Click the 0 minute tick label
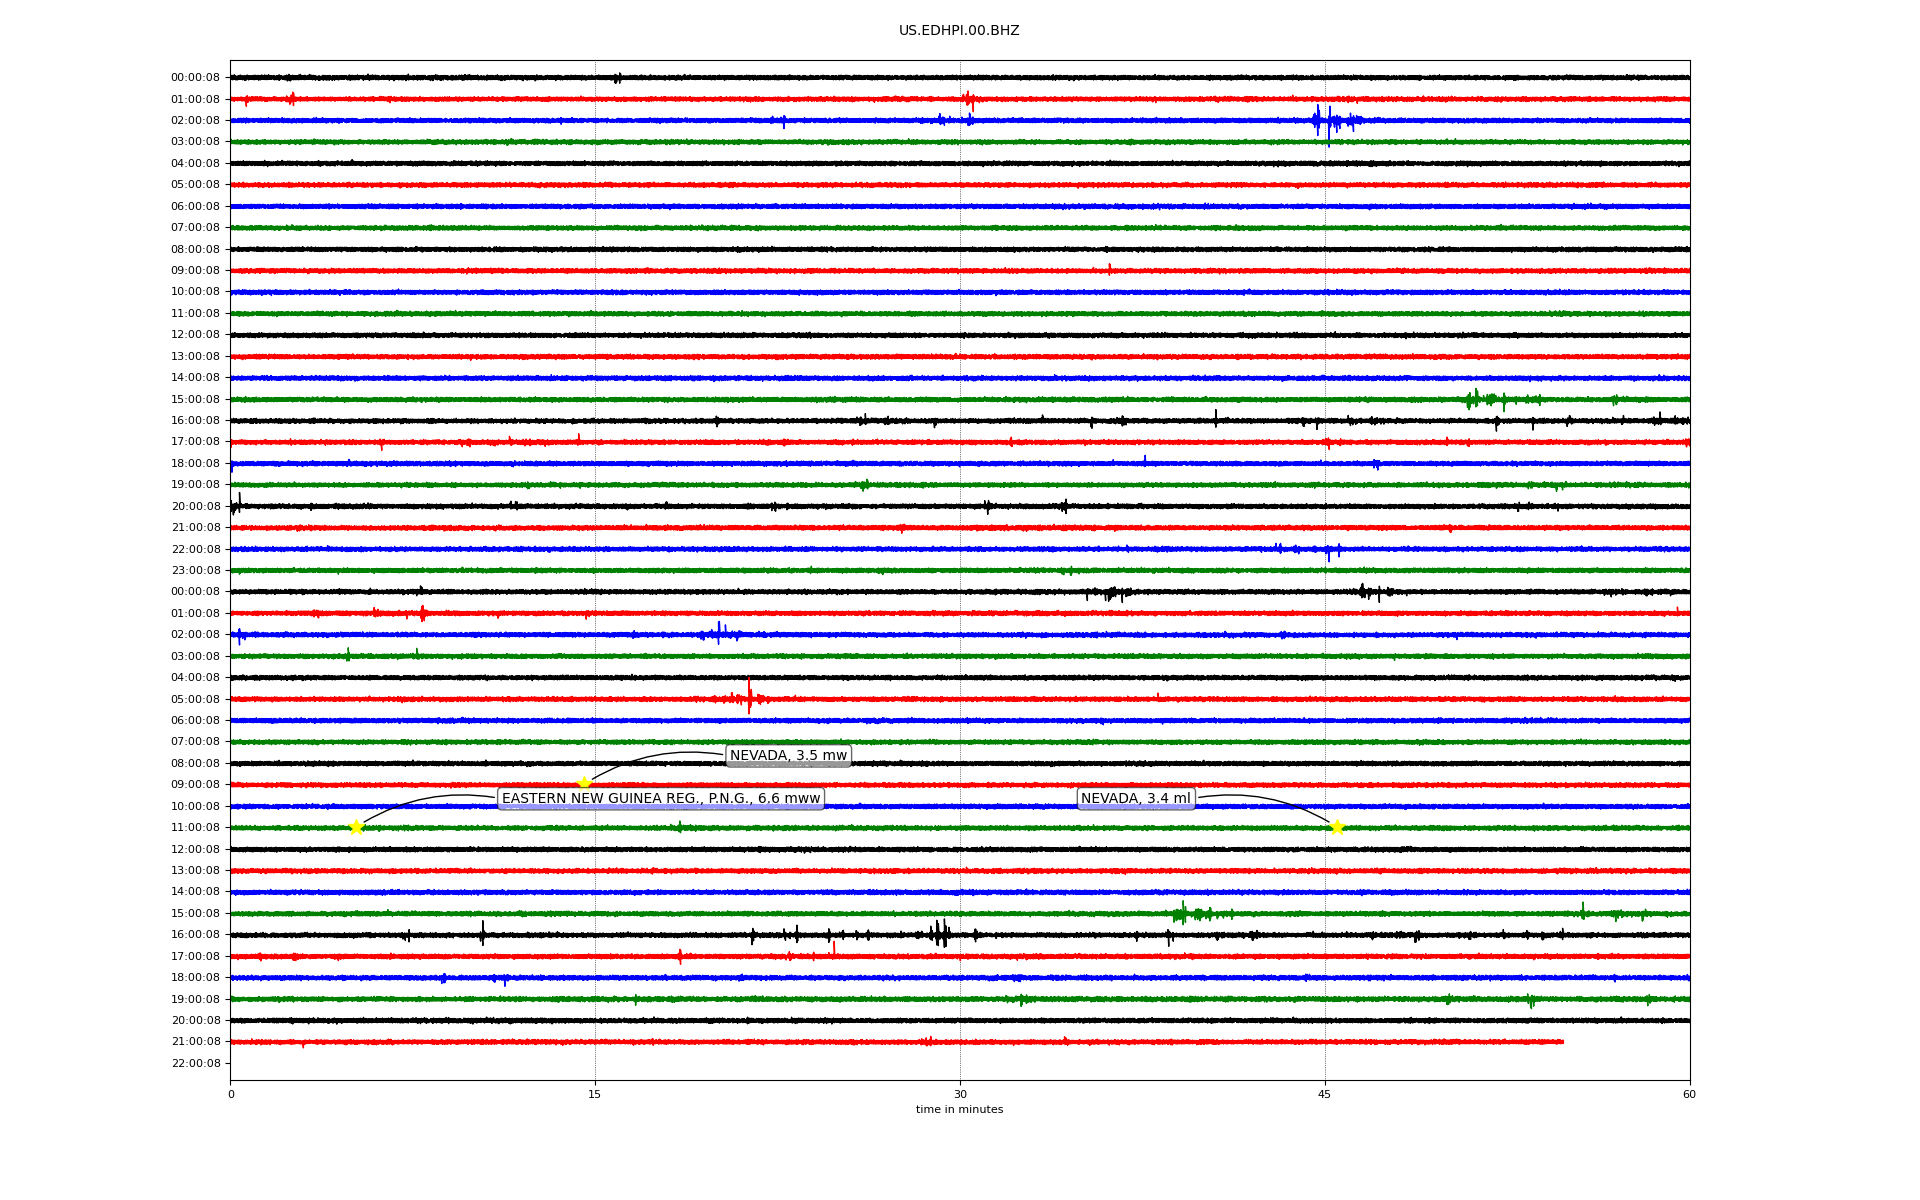 (231, 1094)
